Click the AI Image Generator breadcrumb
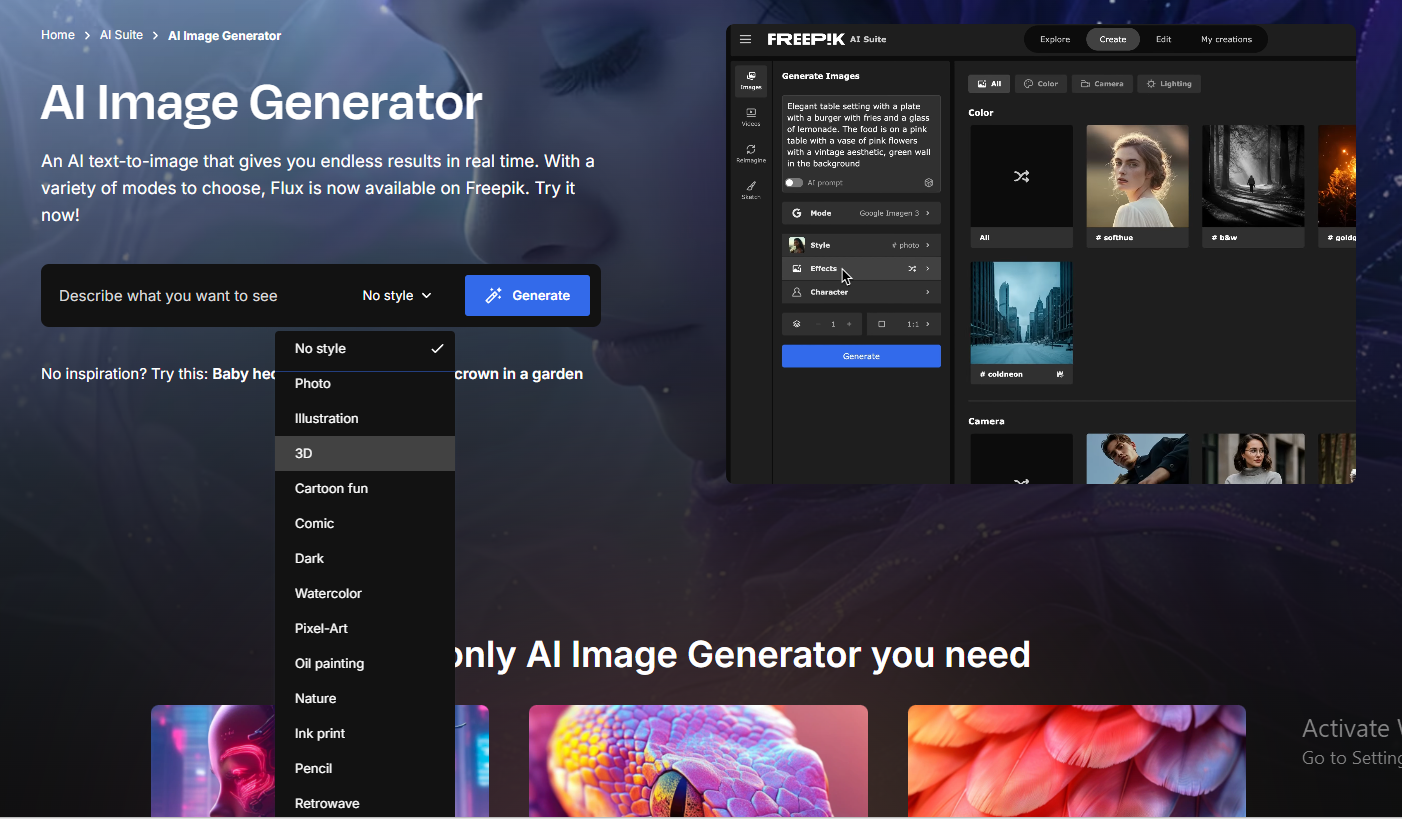This screenshot has width=1402, height=819. 224,35
